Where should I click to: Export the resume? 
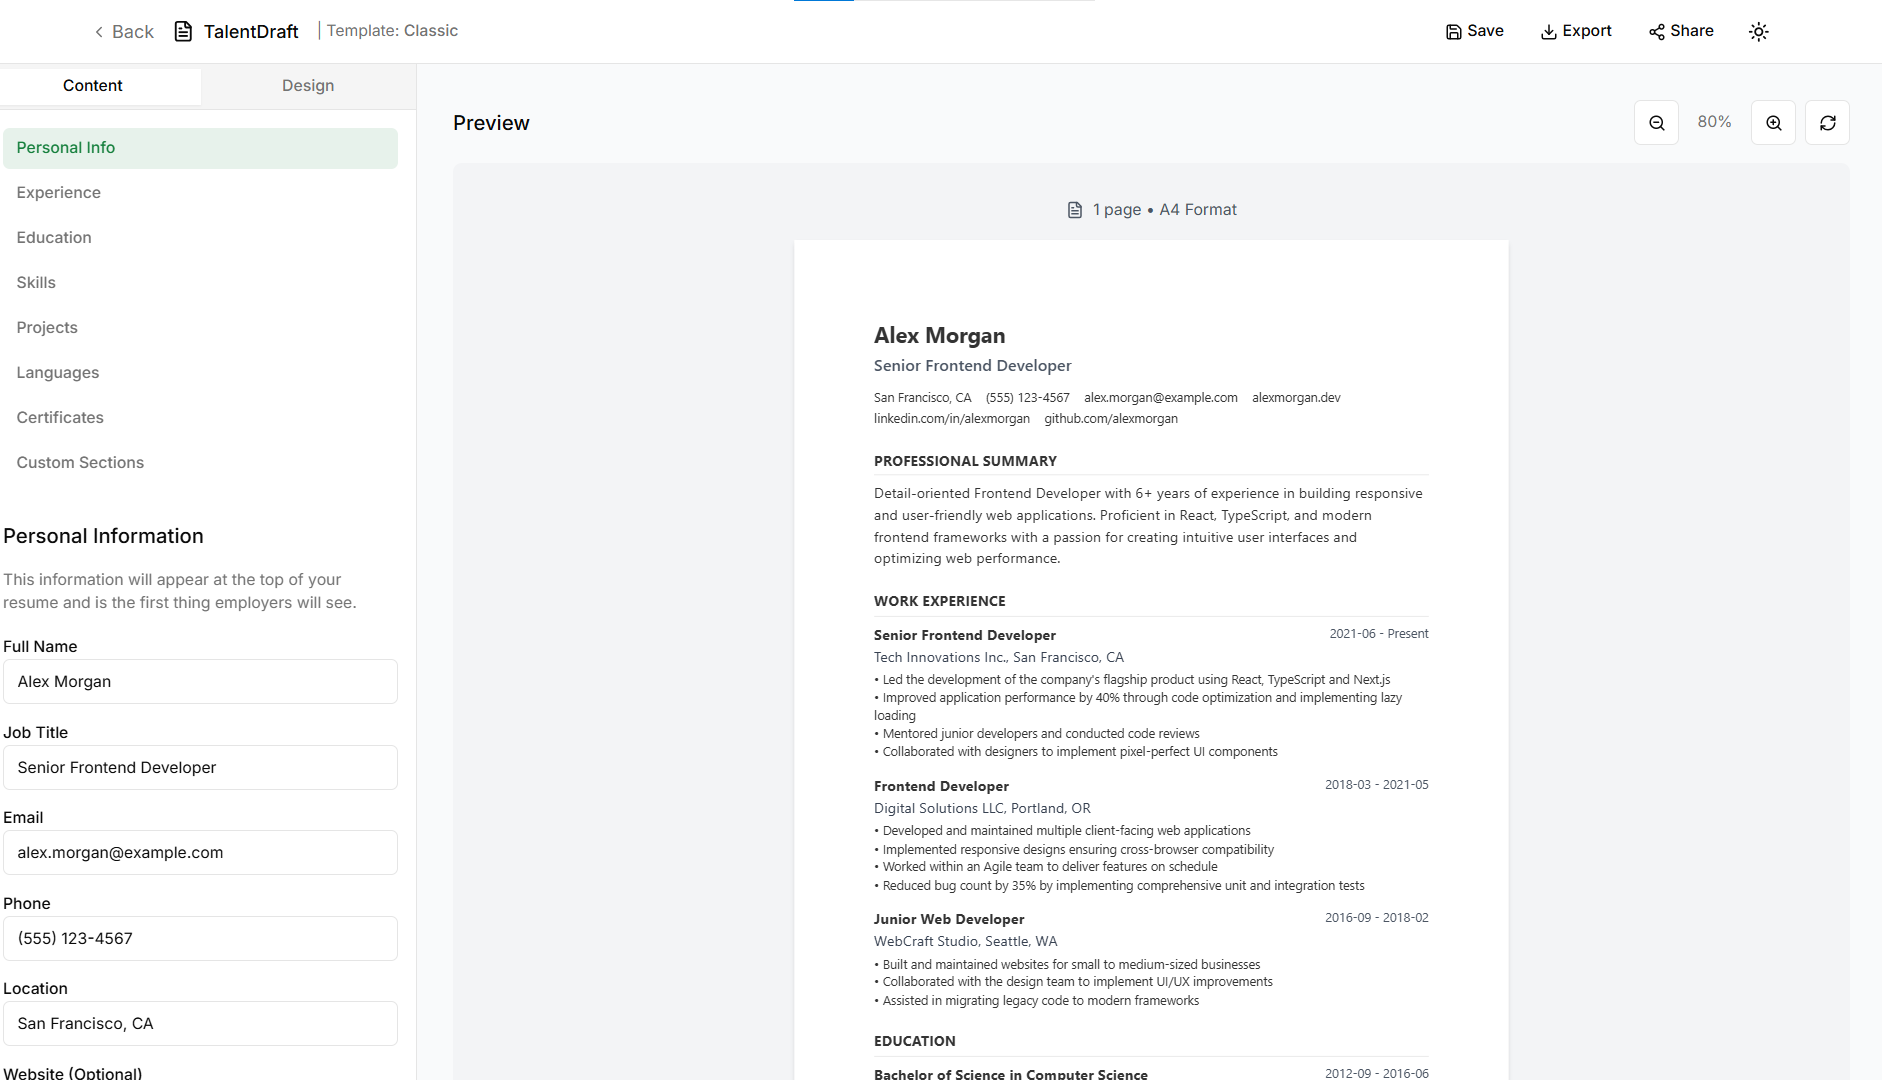1575,31
